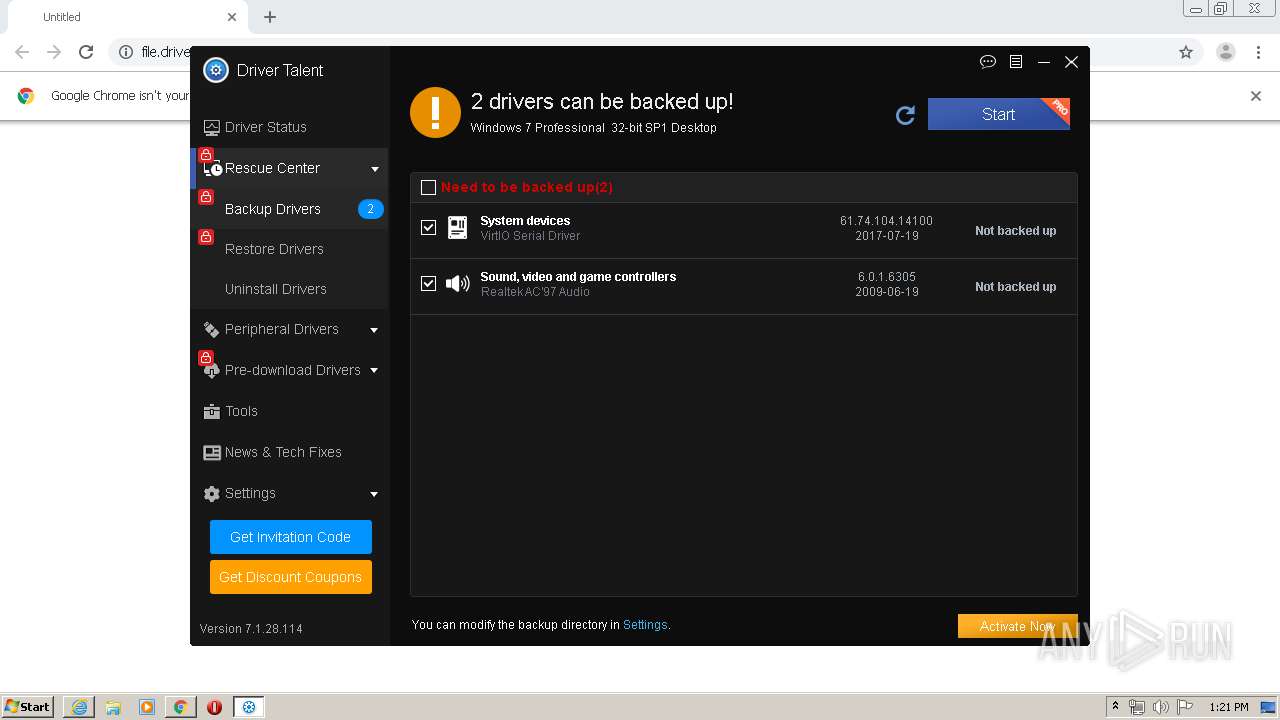Uncheck the Sound, video and game controllers checkbox

click(x=429, y=284)
